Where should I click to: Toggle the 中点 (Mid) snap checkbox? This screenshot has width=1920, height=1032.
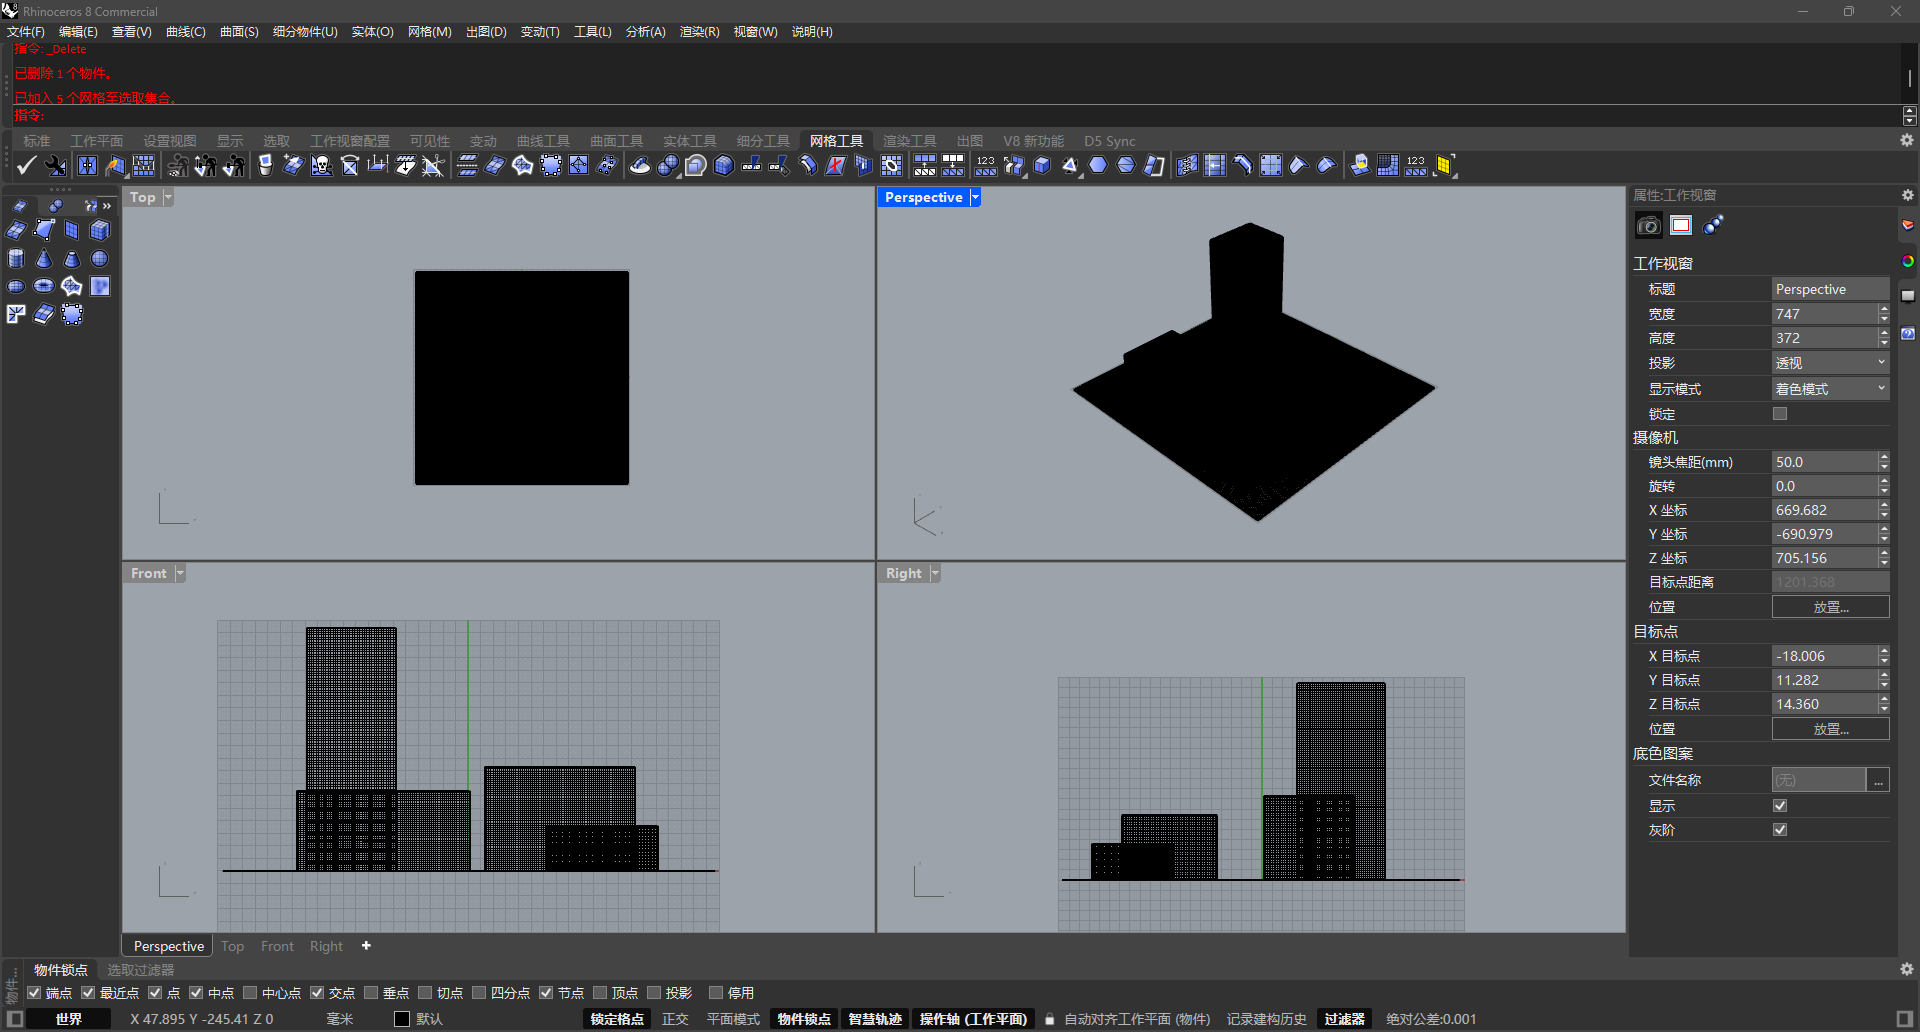pyautogui.click(x=196, y=993)
